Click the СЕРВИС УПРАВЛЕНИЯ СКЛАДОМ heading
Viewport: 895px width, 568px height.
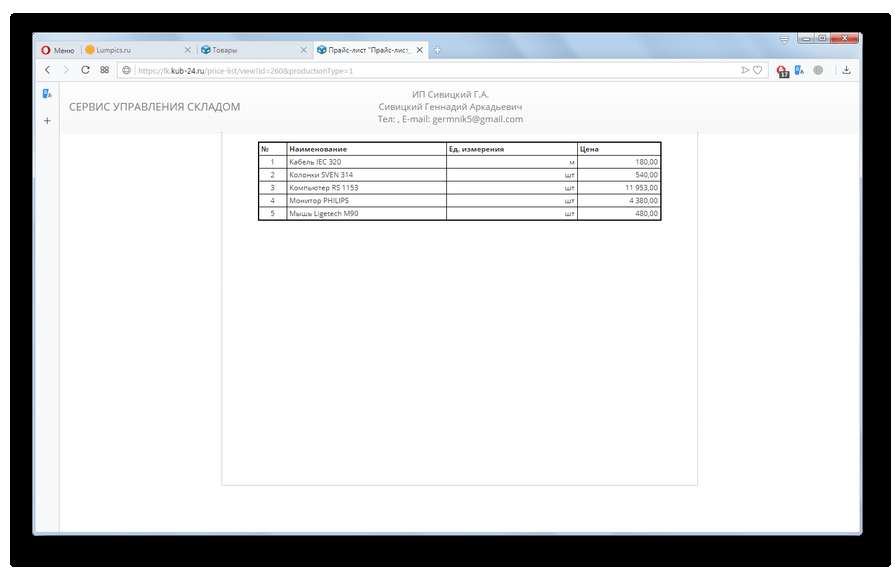[x=155, y=107]
